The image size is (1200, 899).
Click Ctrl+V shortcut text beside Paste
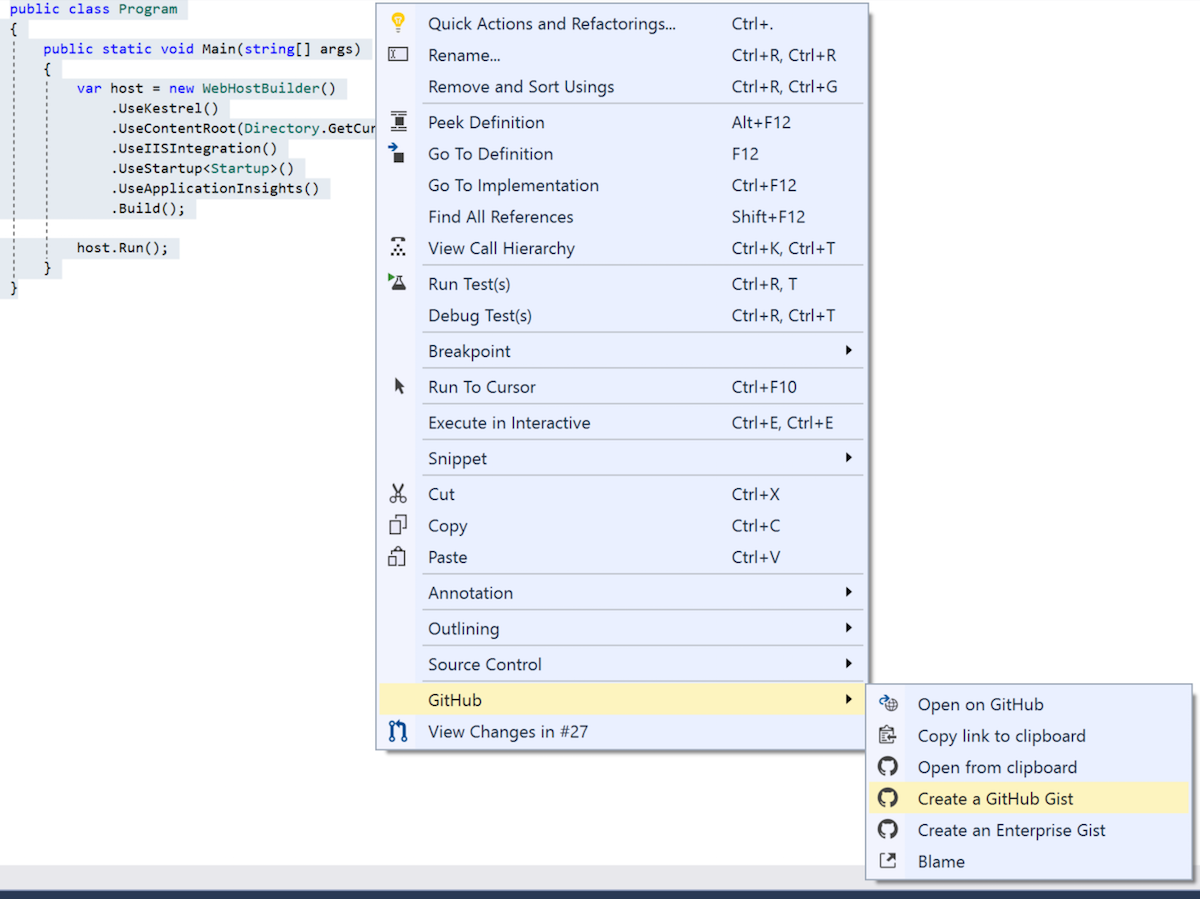pyautogui.click(x=756, y=557)
